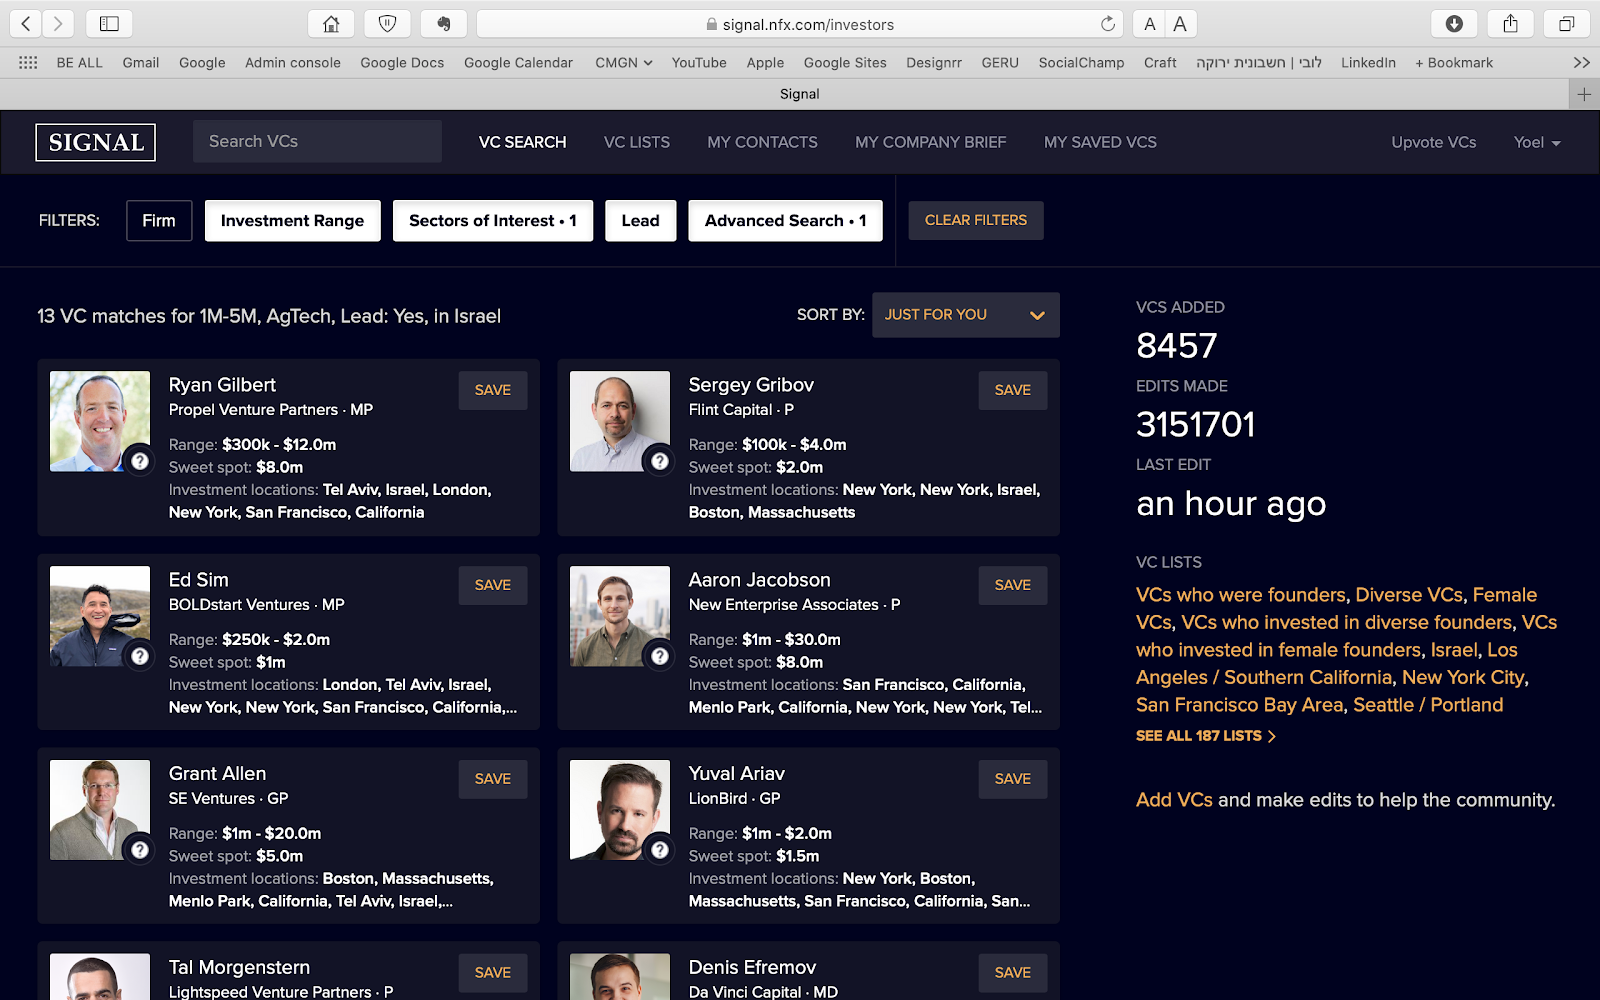Increase text size with large A
The image size is (1600, 1000).
click(1181, 24)
